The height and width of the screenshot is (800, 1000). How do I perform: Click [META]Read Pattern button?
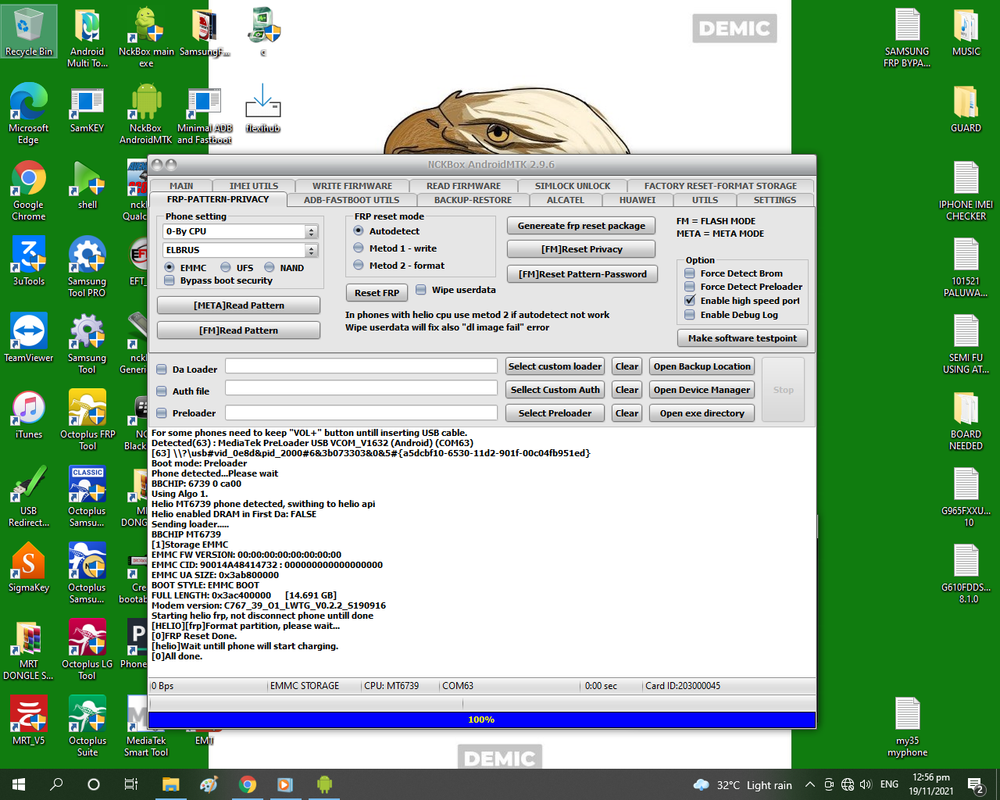point(239,306)
